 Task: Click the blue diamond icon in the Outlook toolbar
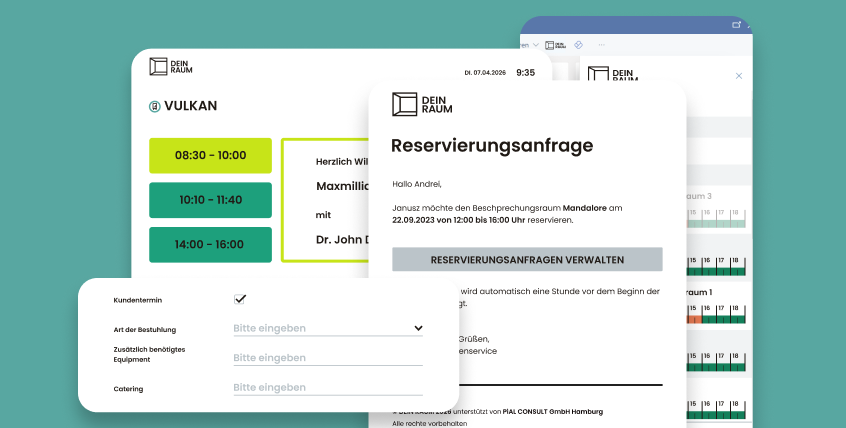(578, 45)
